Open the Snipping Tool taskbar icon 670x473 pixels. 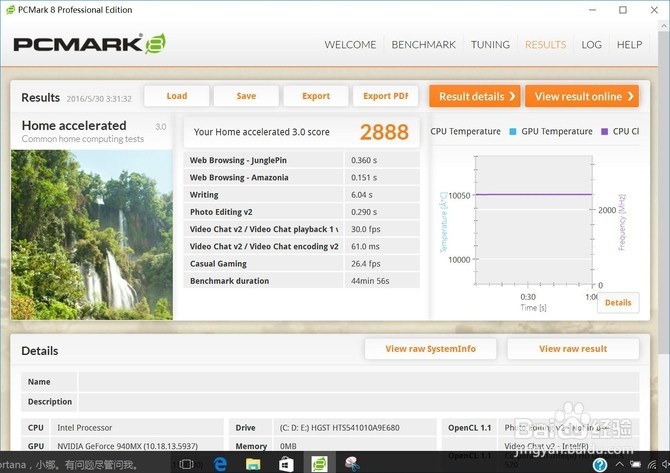[352, 464]
